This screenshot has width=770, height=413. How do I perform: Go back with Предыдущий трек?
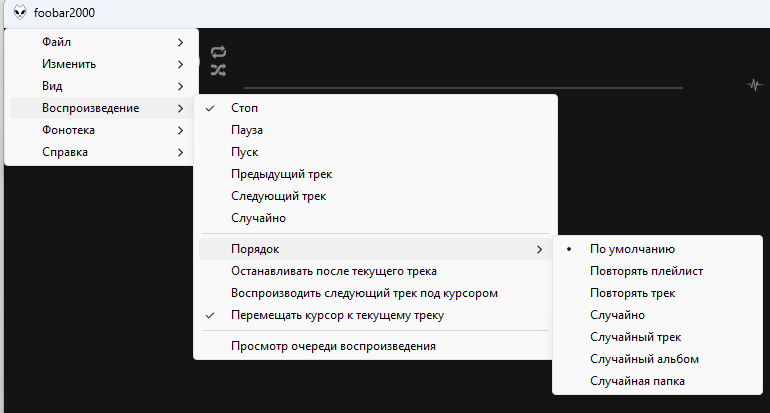(281, 174)
